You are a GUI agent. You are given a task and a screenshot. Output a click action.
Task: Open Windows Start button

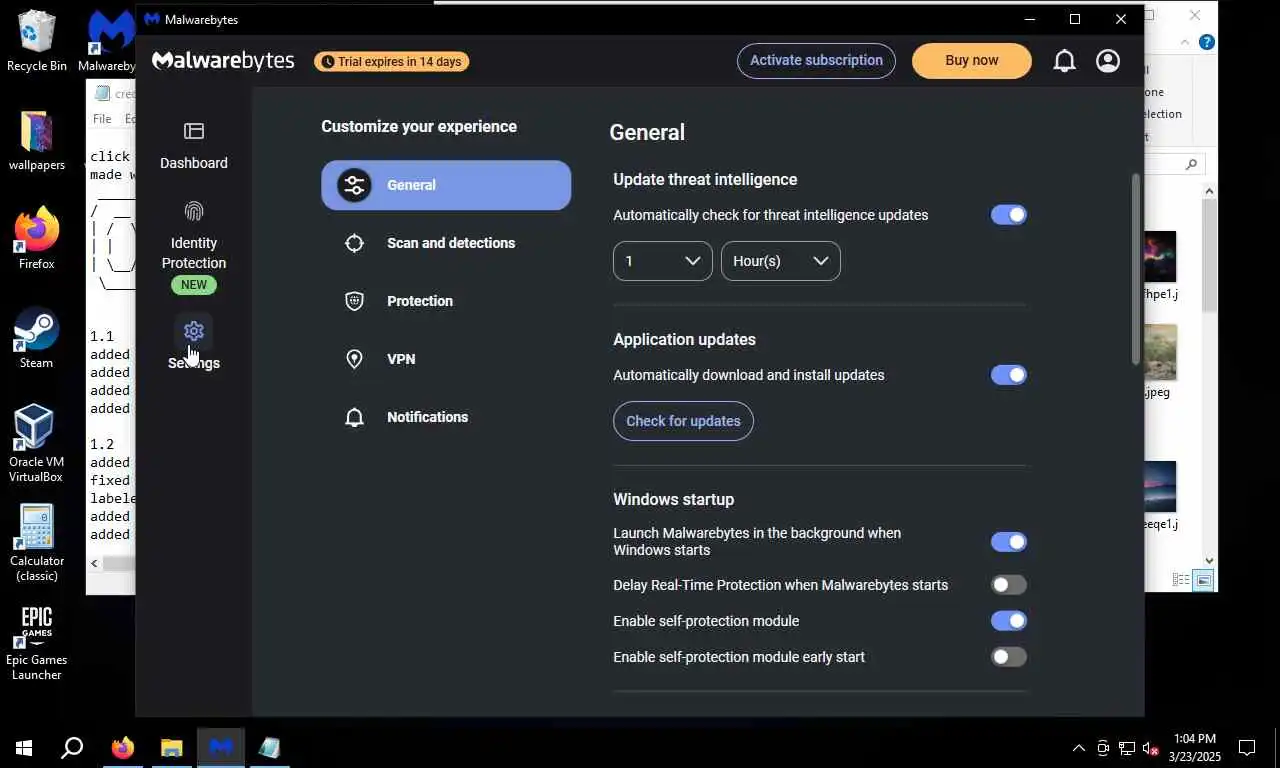[x=24, y=747]
